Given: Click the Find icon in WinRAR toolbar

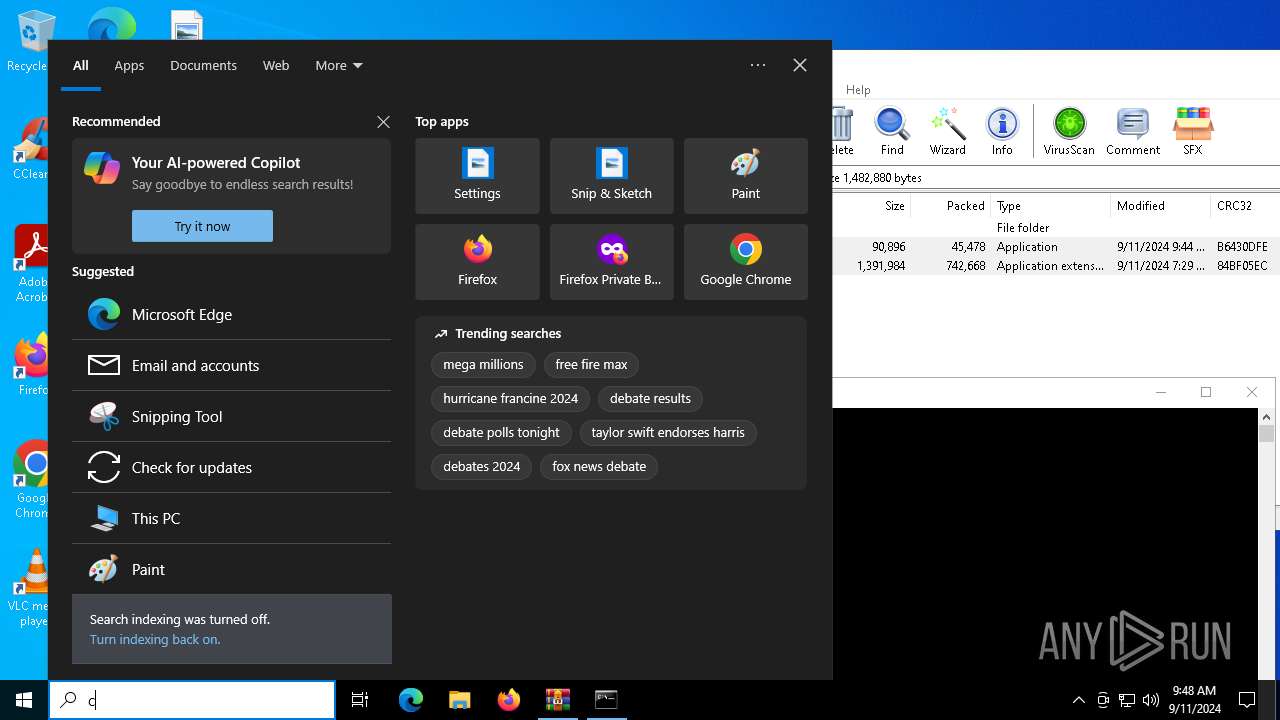Looking at the screenshot, I should (892, 132).
